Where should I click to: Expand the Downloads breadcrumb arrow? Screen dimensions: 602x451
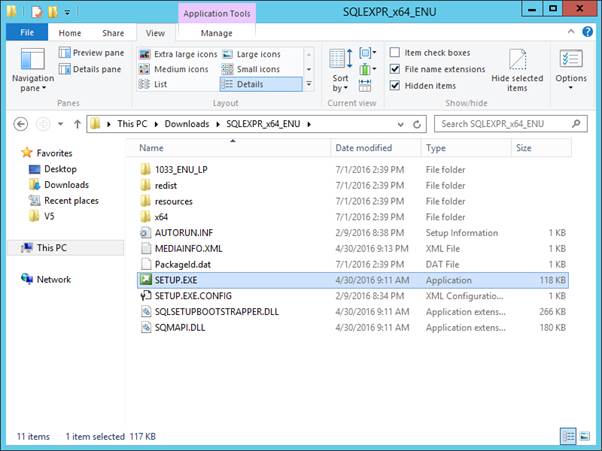coord(218,124)
